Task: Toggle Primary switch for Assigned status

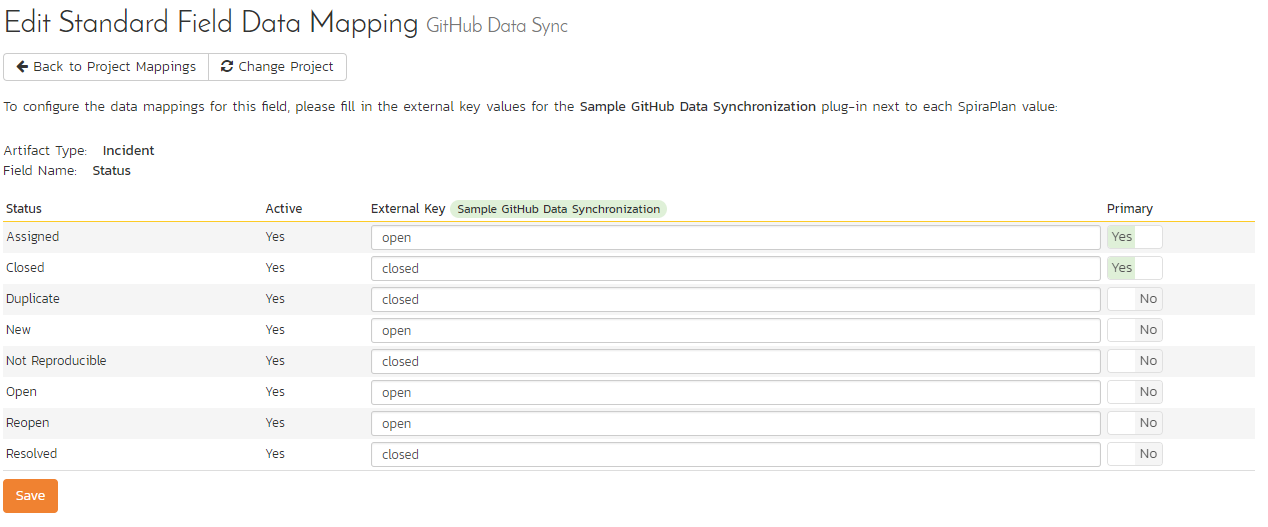Action: [x=1135, y=237]
